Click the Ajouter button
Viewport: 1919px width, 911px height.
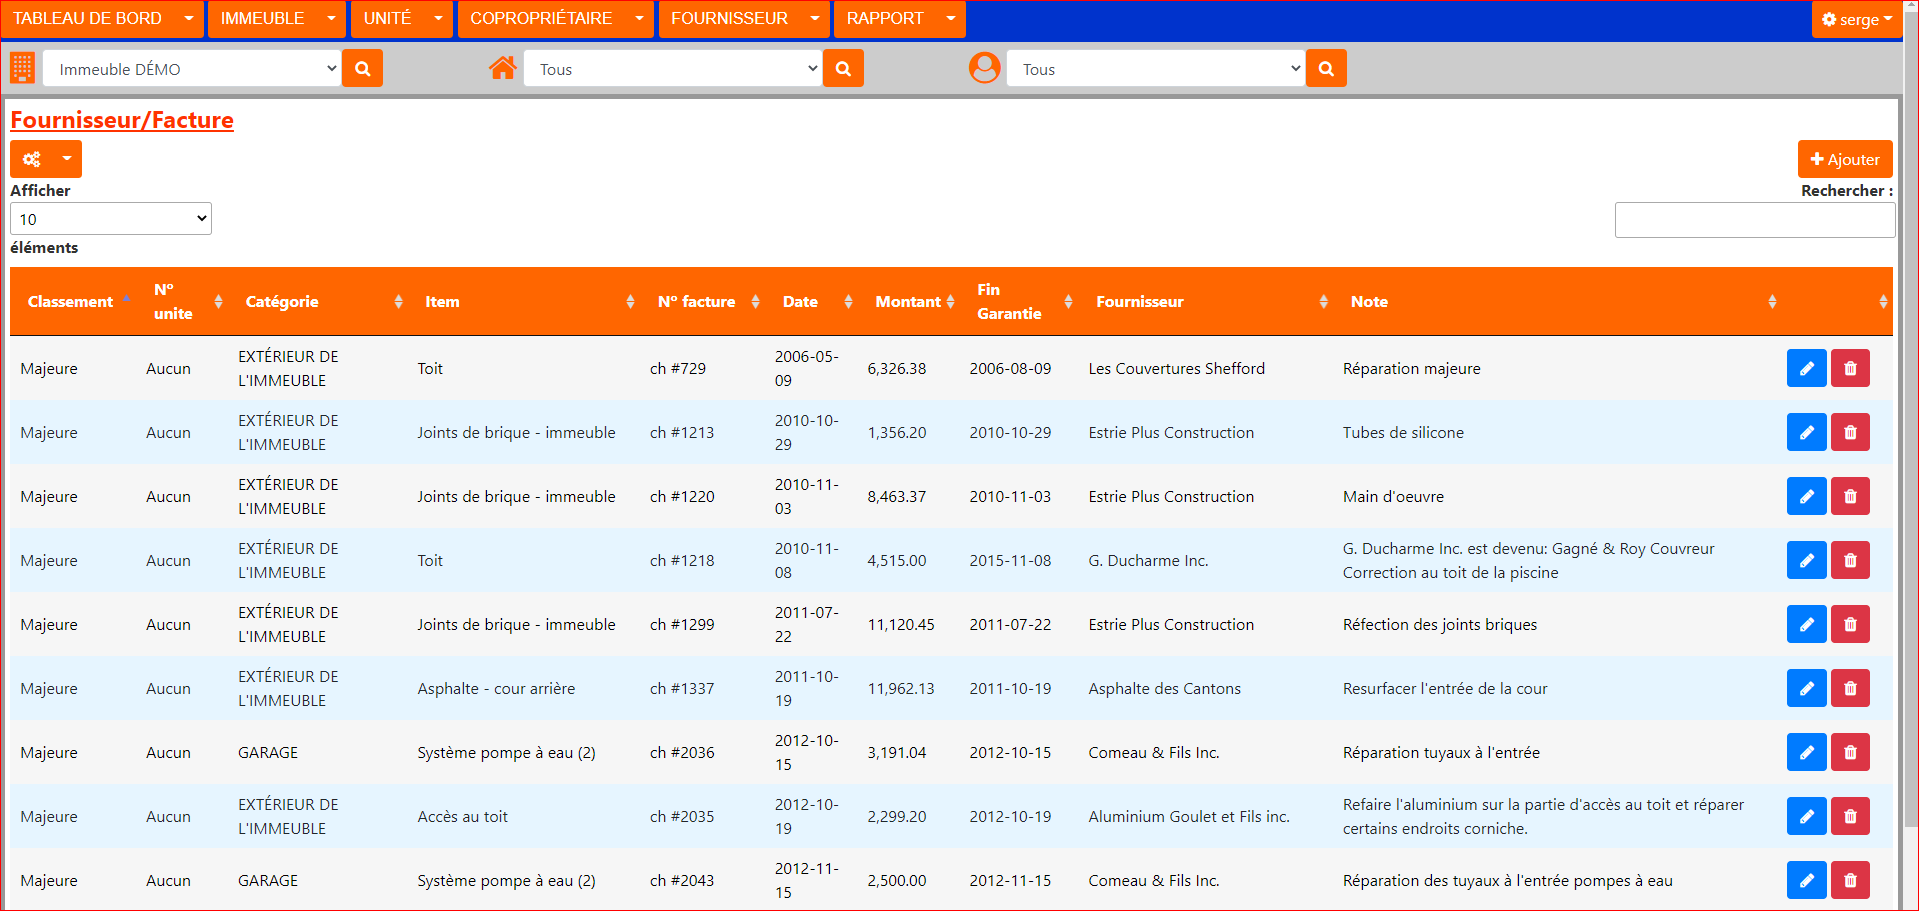pos(1844,159)
